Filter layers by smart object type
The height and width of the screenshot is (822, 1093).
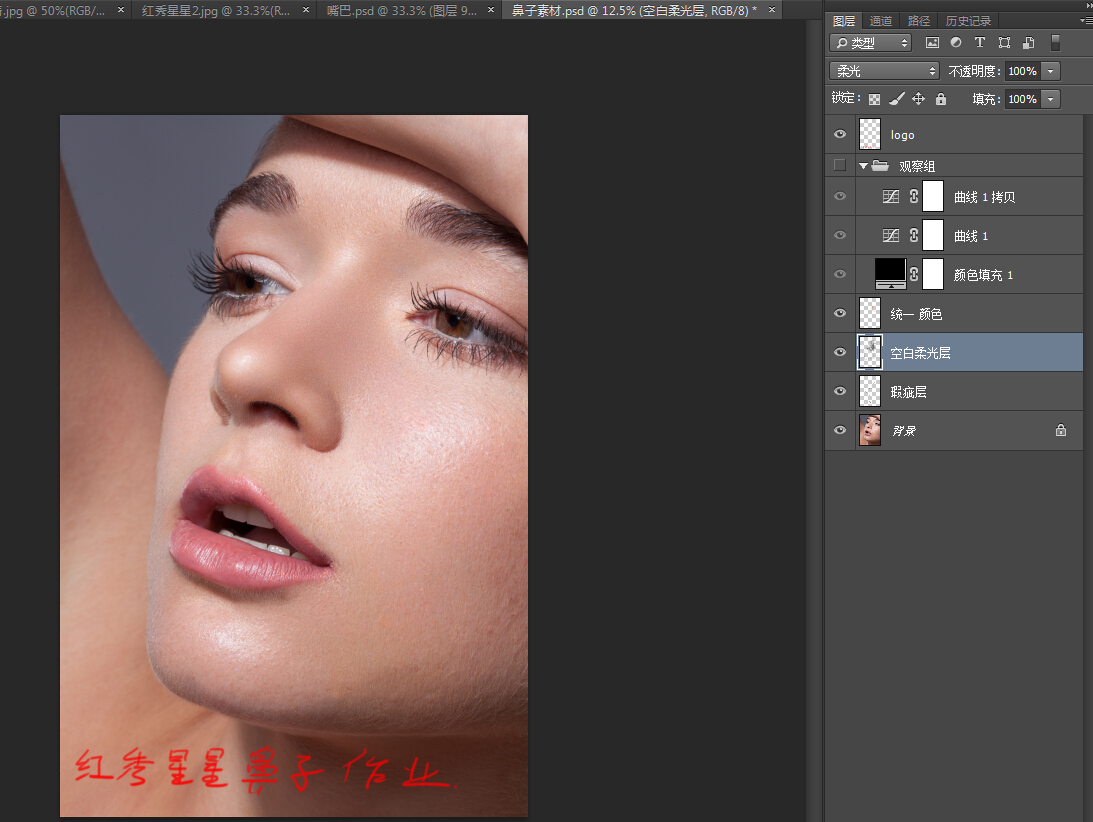click(1028, 43)
